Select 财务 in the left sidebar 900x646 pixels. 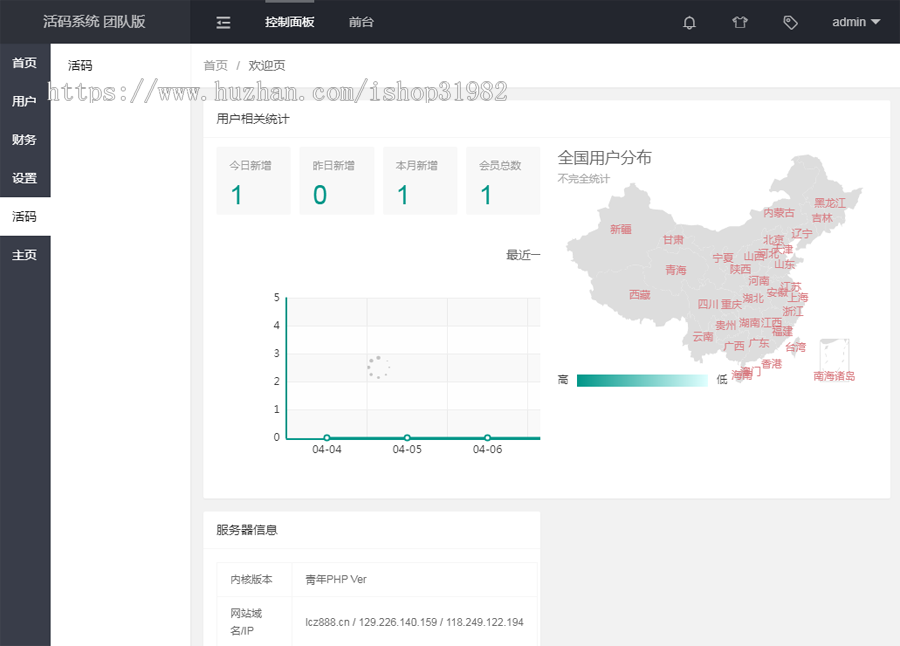point(25,139)
